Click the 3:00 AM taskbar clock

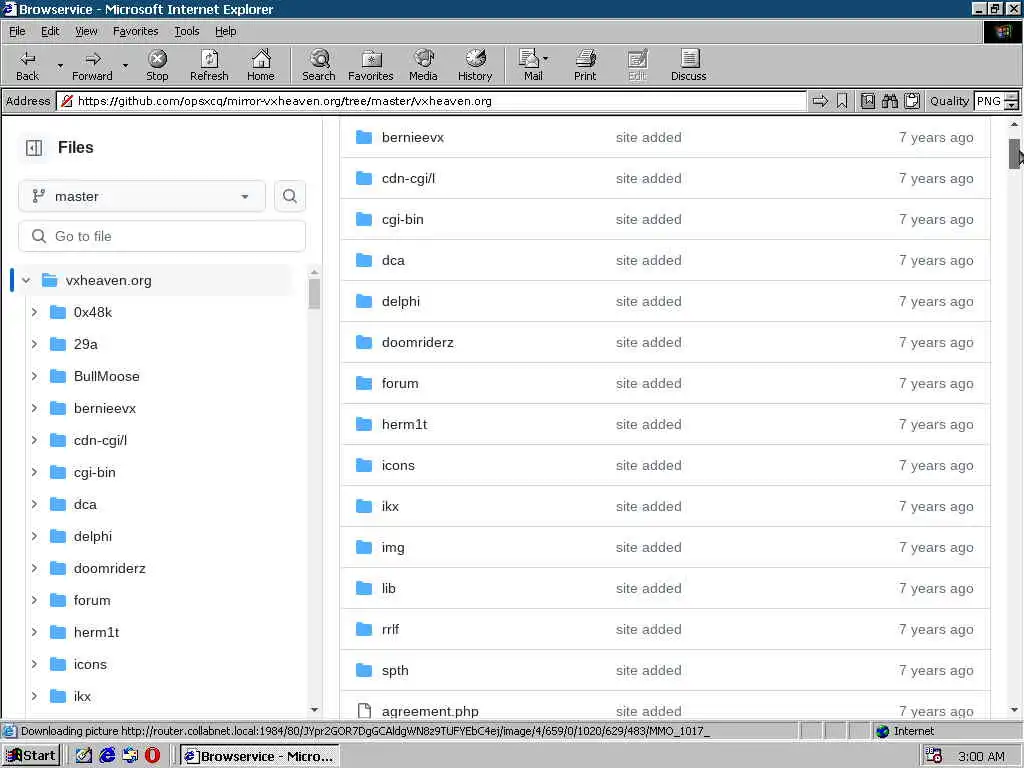tap(981, 756)
